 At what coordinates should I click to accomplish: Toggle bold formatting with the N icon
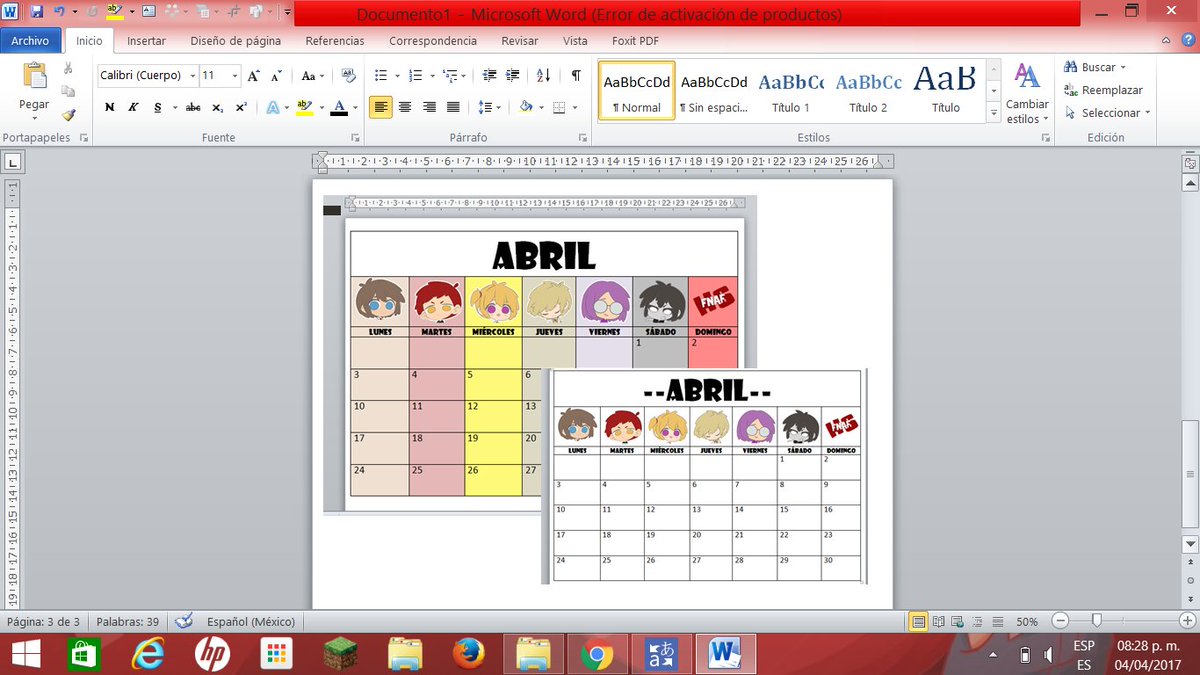click(109, 107)
